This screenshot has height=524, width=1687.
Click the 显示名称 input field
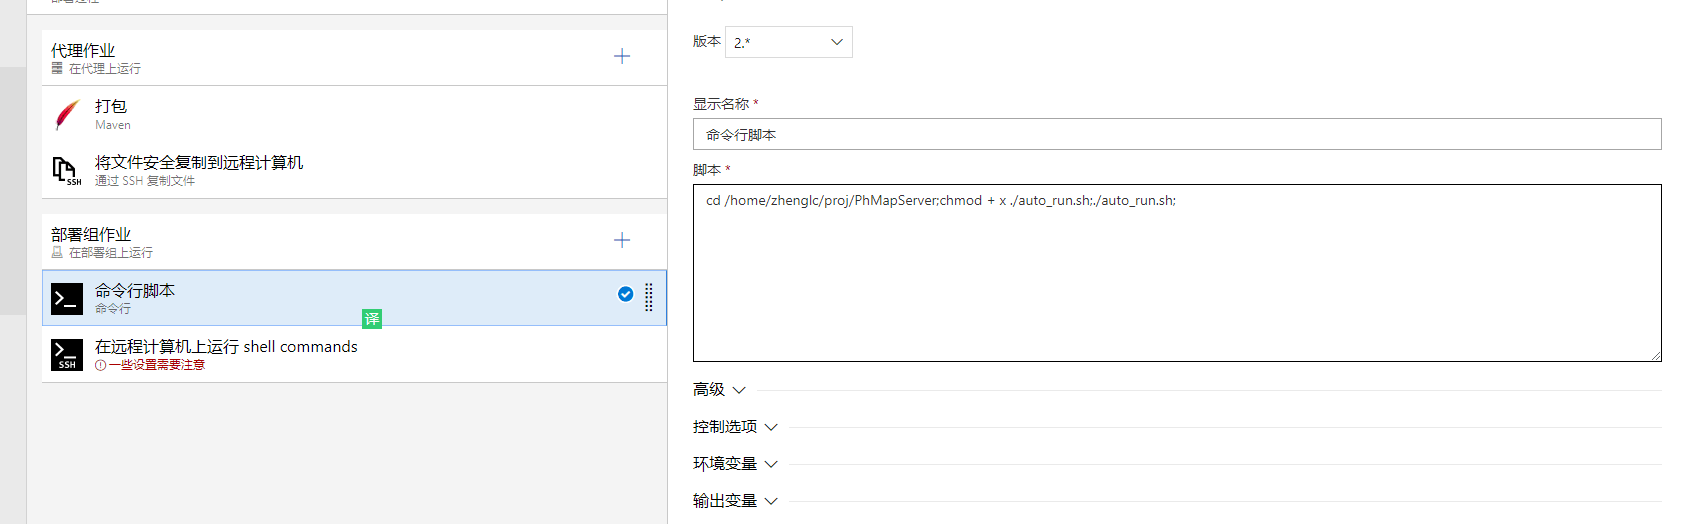(1176, 135)
